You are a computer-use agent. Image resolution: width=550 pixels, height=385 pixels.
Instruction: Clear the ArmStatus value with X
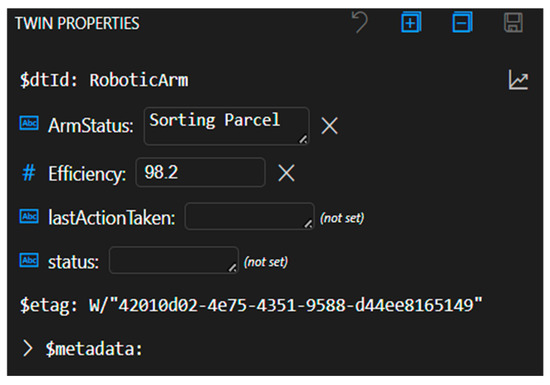pos(329,126)
